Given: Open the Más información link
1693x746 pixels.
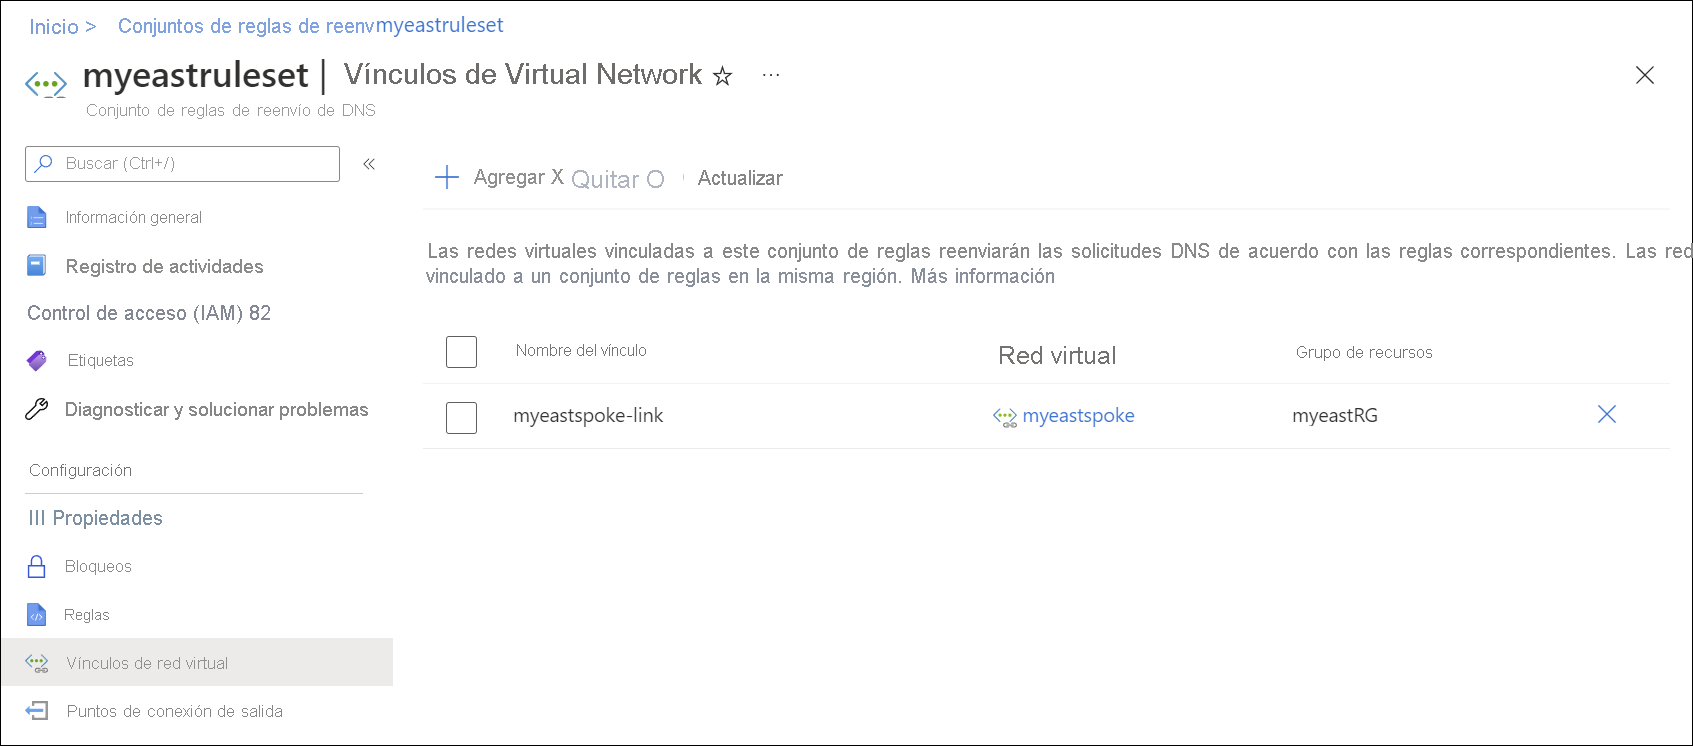Looking at the screenshot, I should point(982,276).
